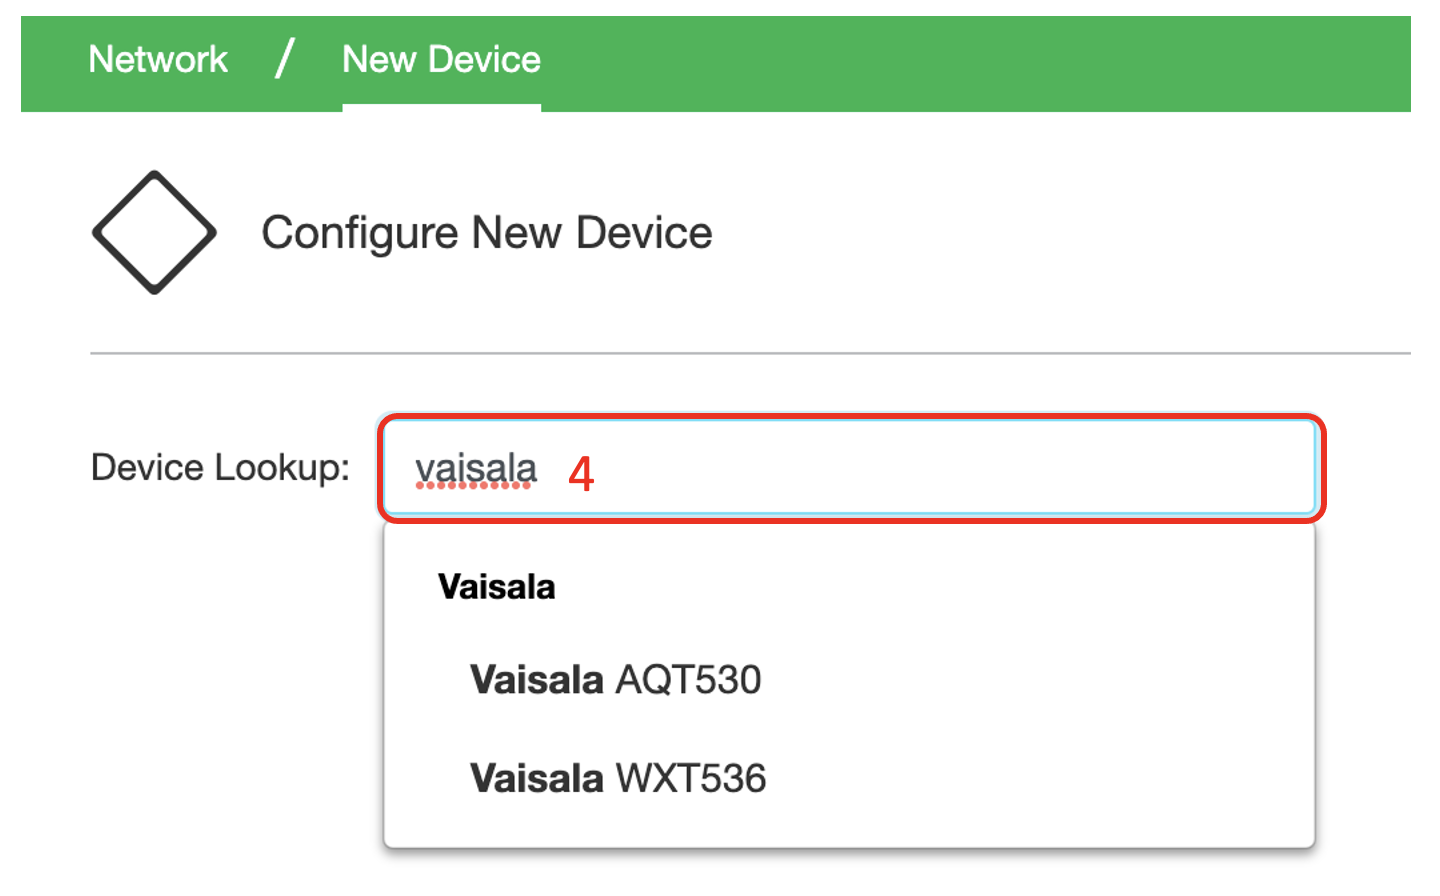Click empty area of green header bar
The image size is (1440, 896).
click(980, 62)
